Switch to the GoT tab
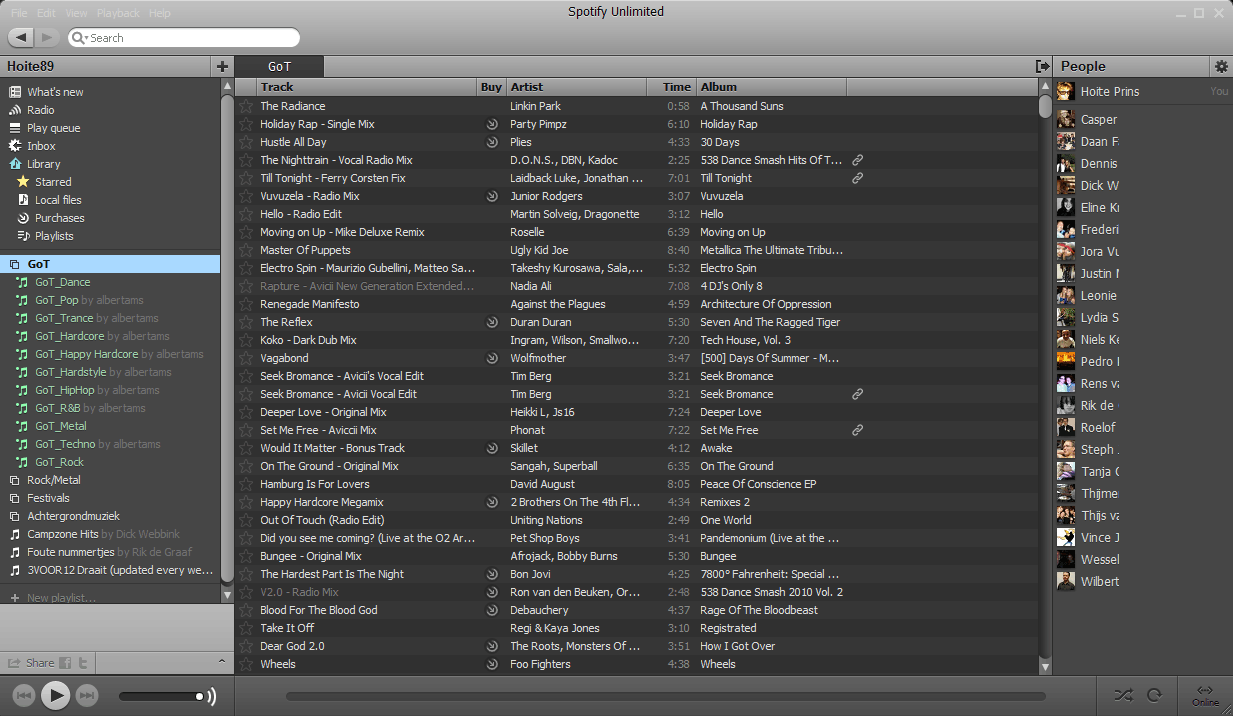Image resolution: width=1233 pixels, height=716 pixels. click(279, 66)
